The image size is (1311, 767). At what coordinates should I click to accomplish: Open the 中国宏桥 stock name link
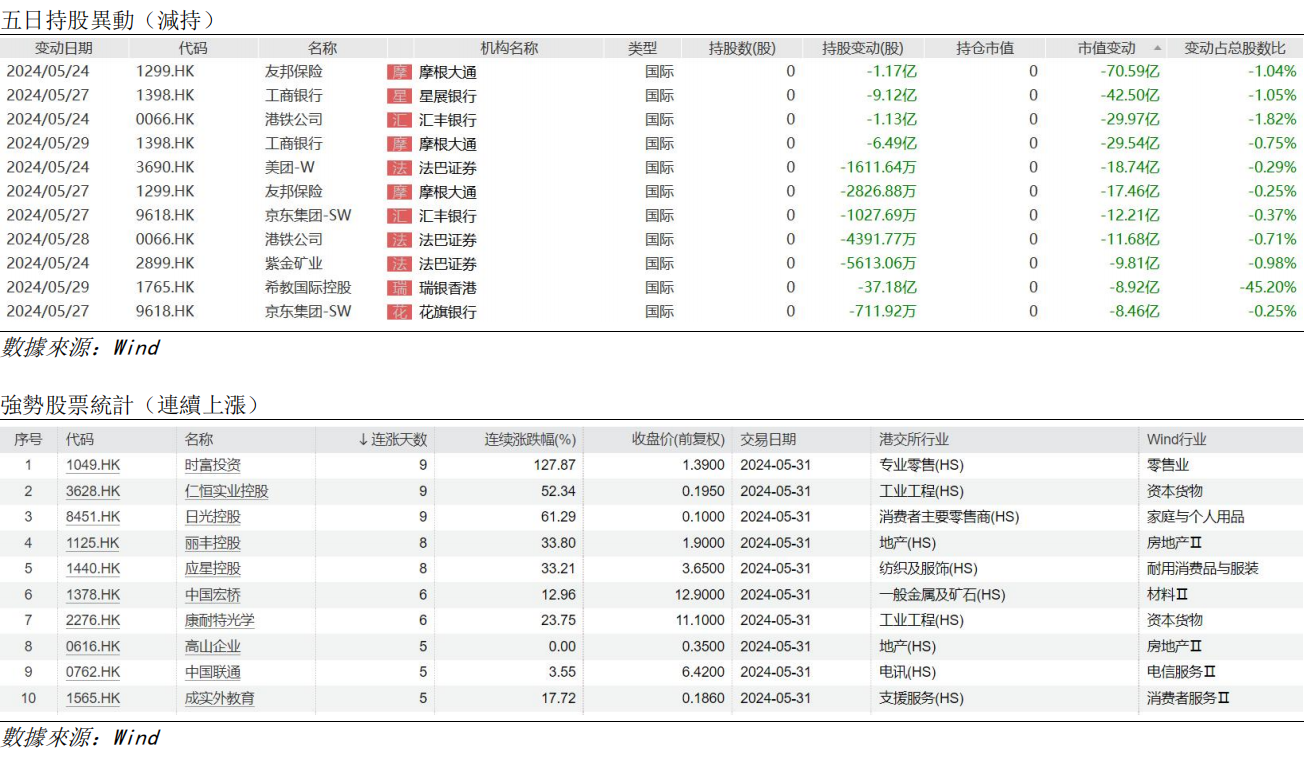point(213,594)
